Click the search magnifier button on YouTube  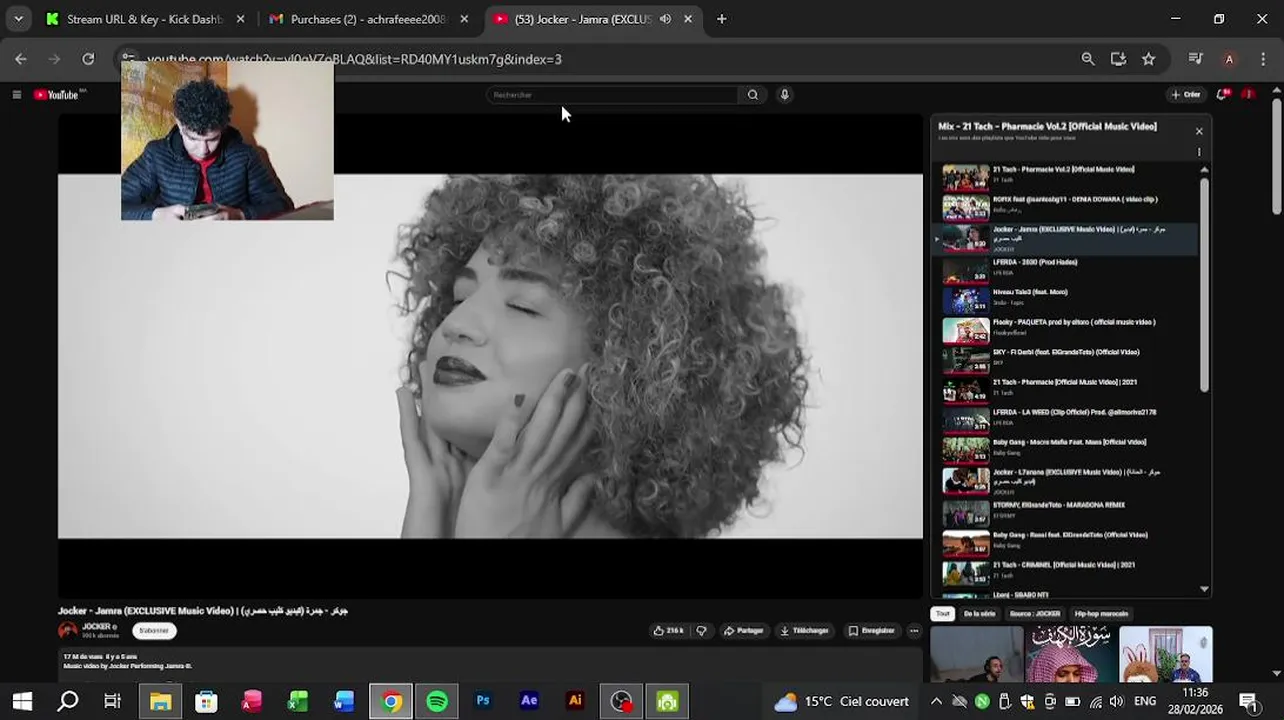point(753,95)
